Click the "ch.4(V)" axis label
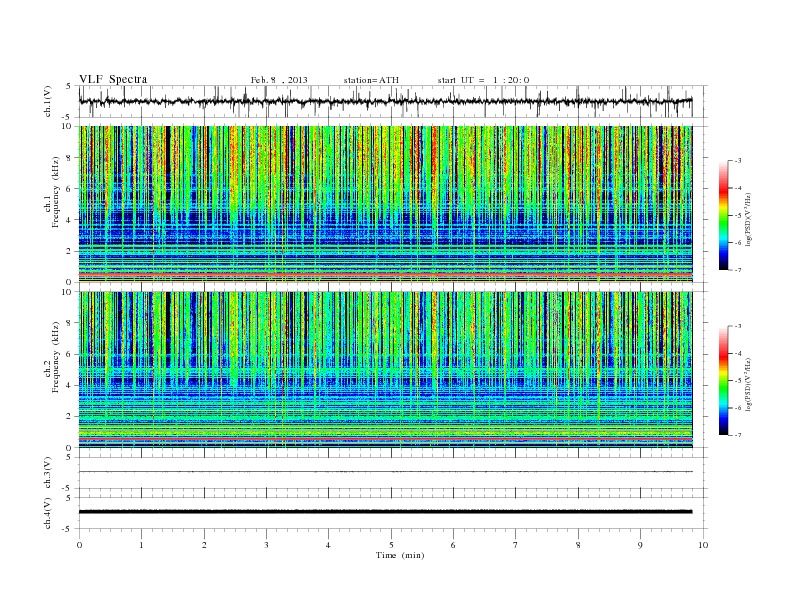This screenshot has height=612, width=792. click(x=47, y=513)
